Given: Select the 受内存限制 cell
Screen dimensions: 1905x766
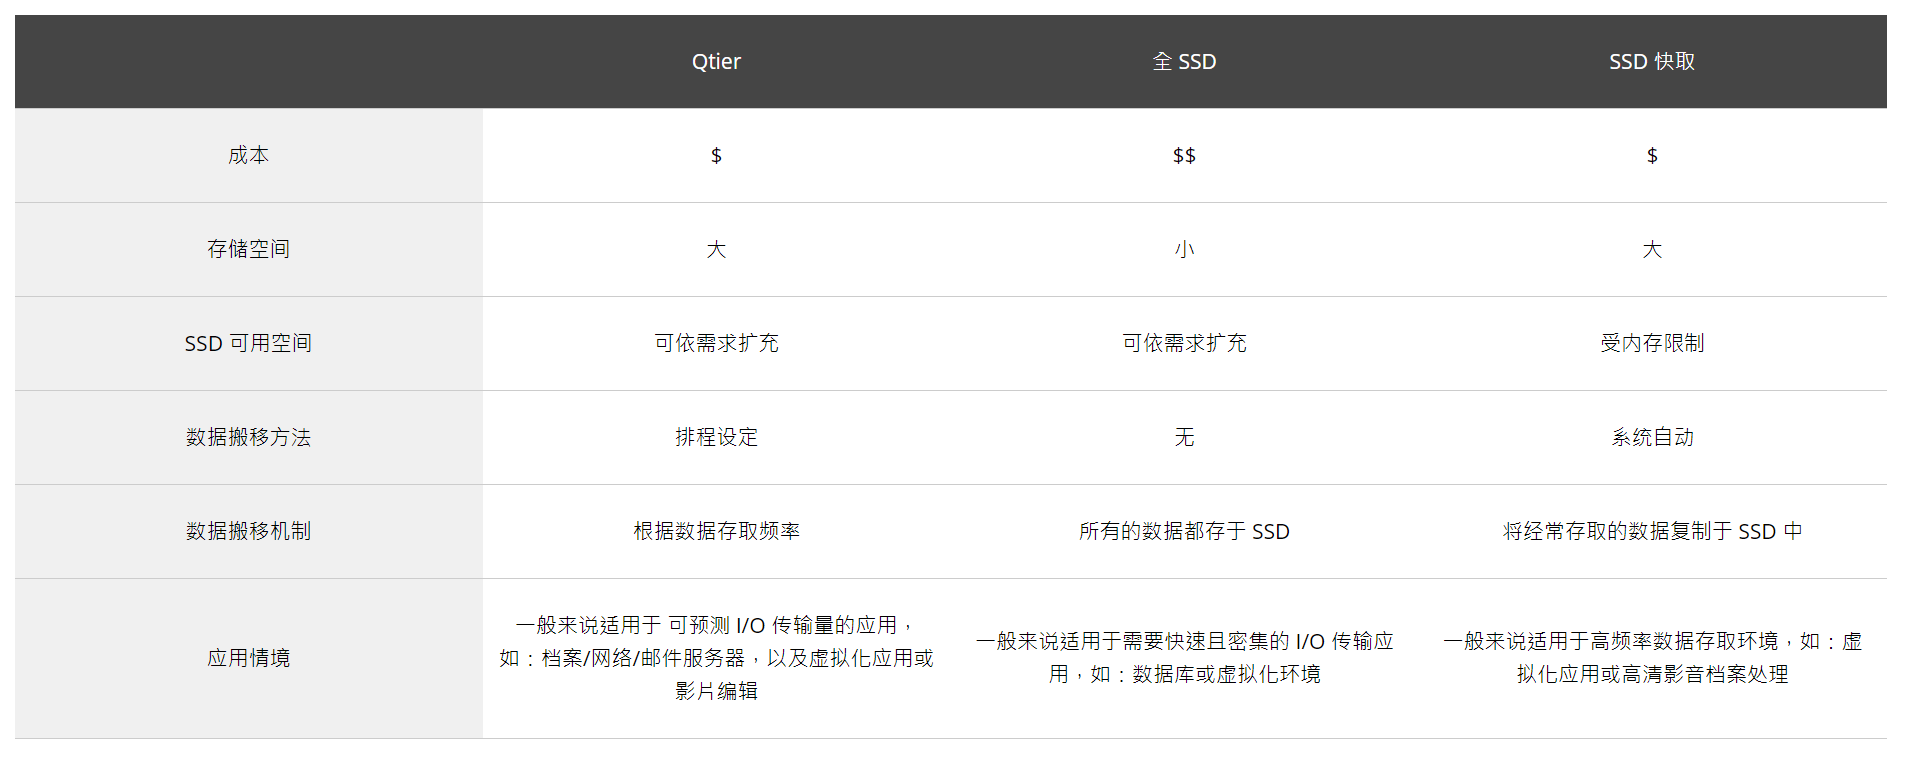Looking at the screenshot, I should (x=1652, y=343).
